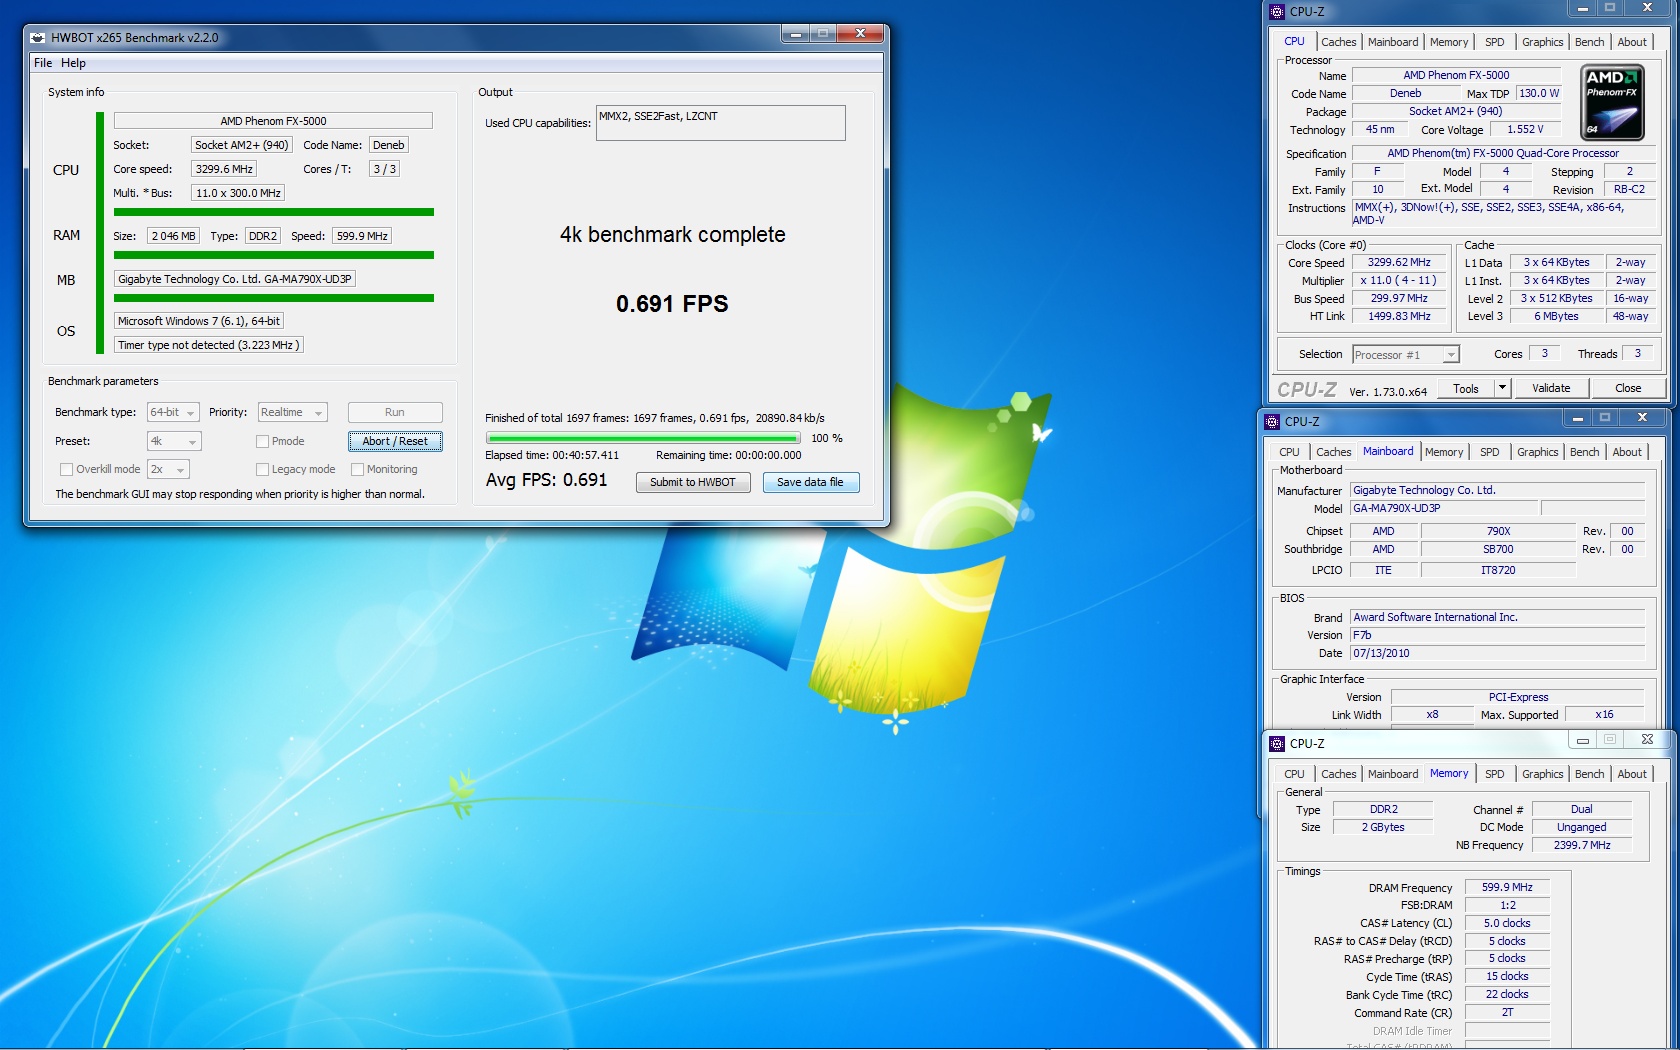Open the Priority Realtime dropdown
Screen dimensions: 1680x1050
point(292,413)
